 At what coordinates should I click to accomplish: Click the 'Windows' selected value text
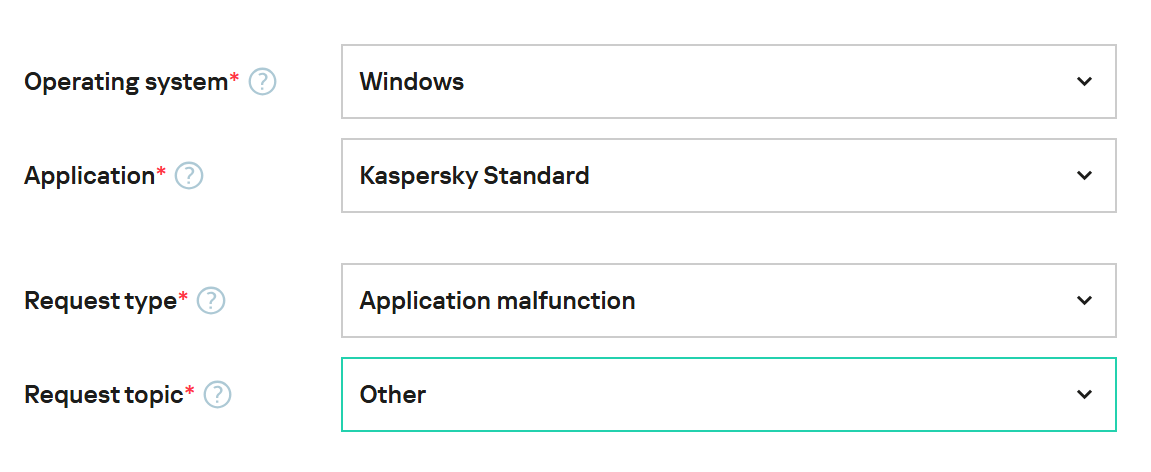412,82
